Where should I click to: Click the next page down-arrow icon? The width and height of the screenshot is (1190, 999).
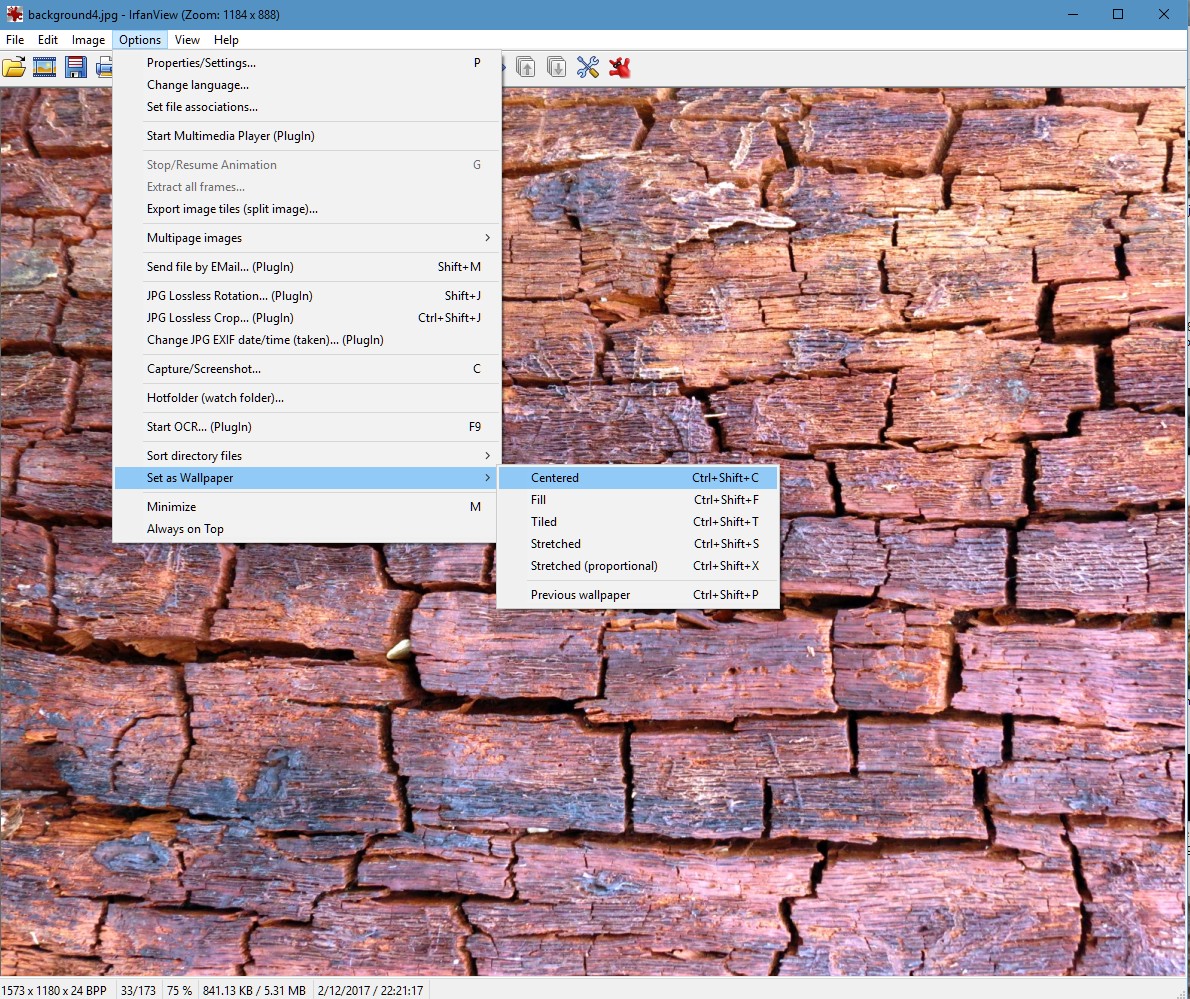tap(556, 68)
